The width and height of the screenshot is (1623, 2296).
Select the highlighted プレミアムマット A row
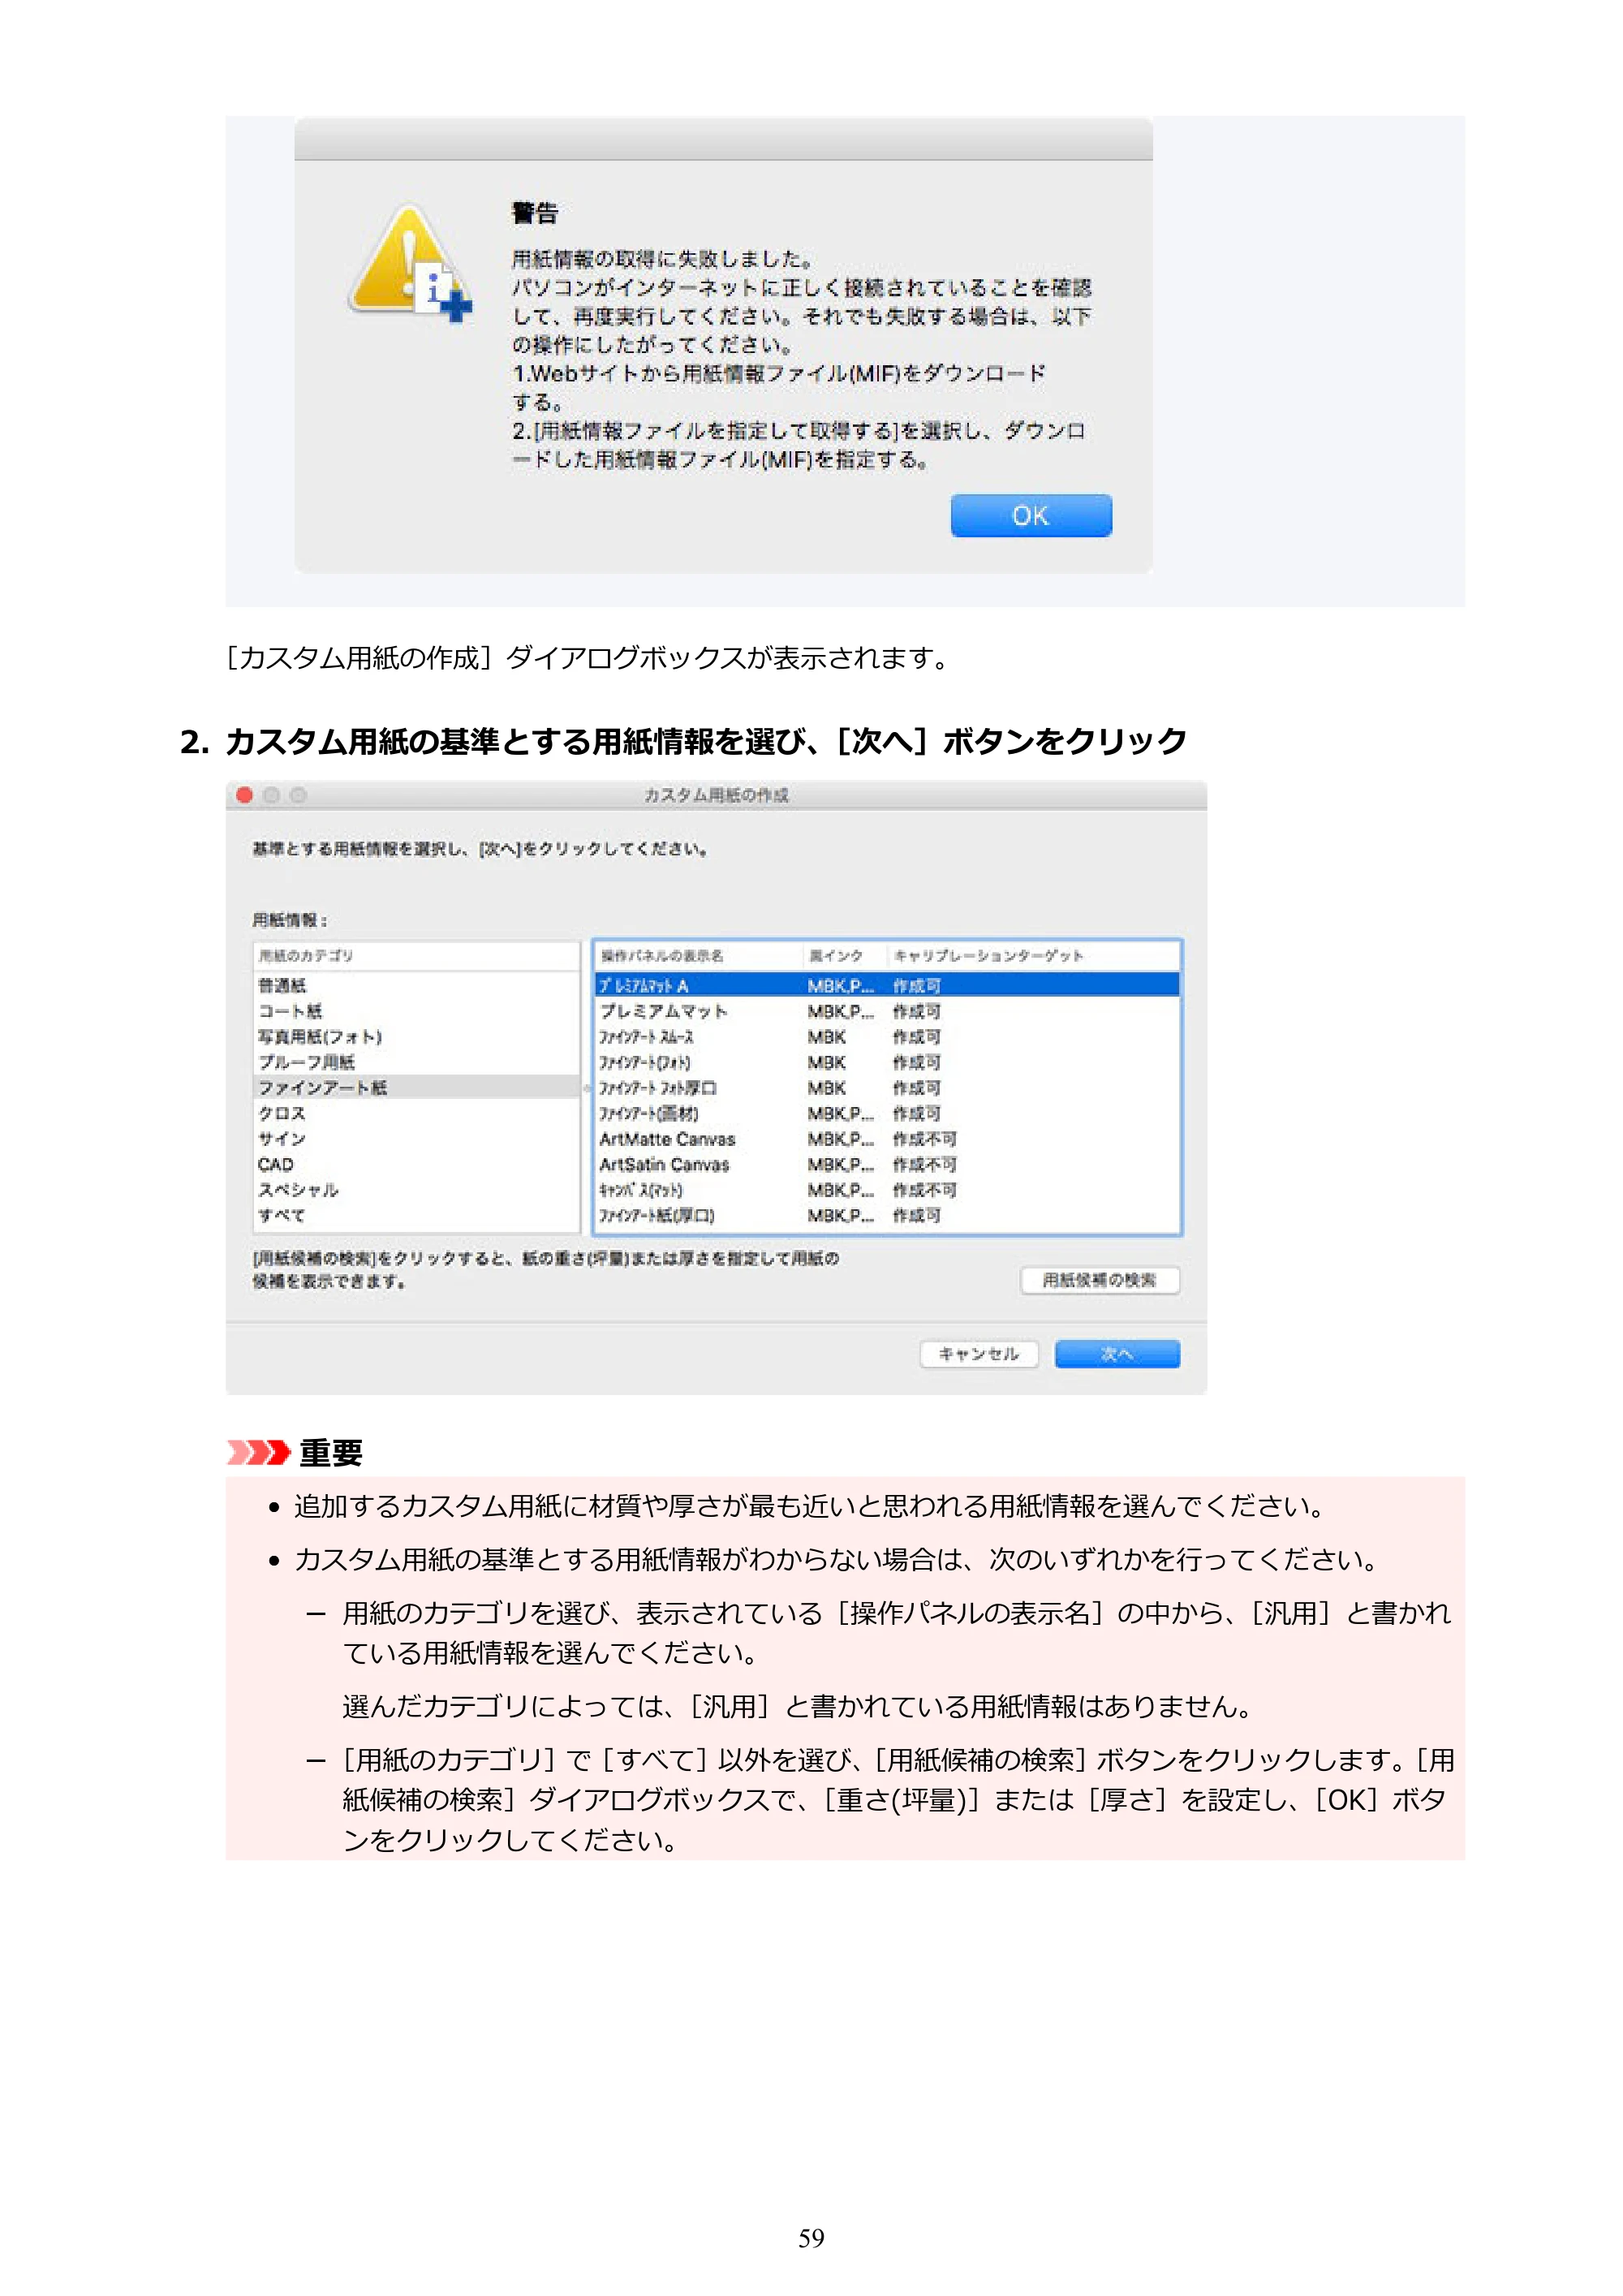(x=887, y=985)
